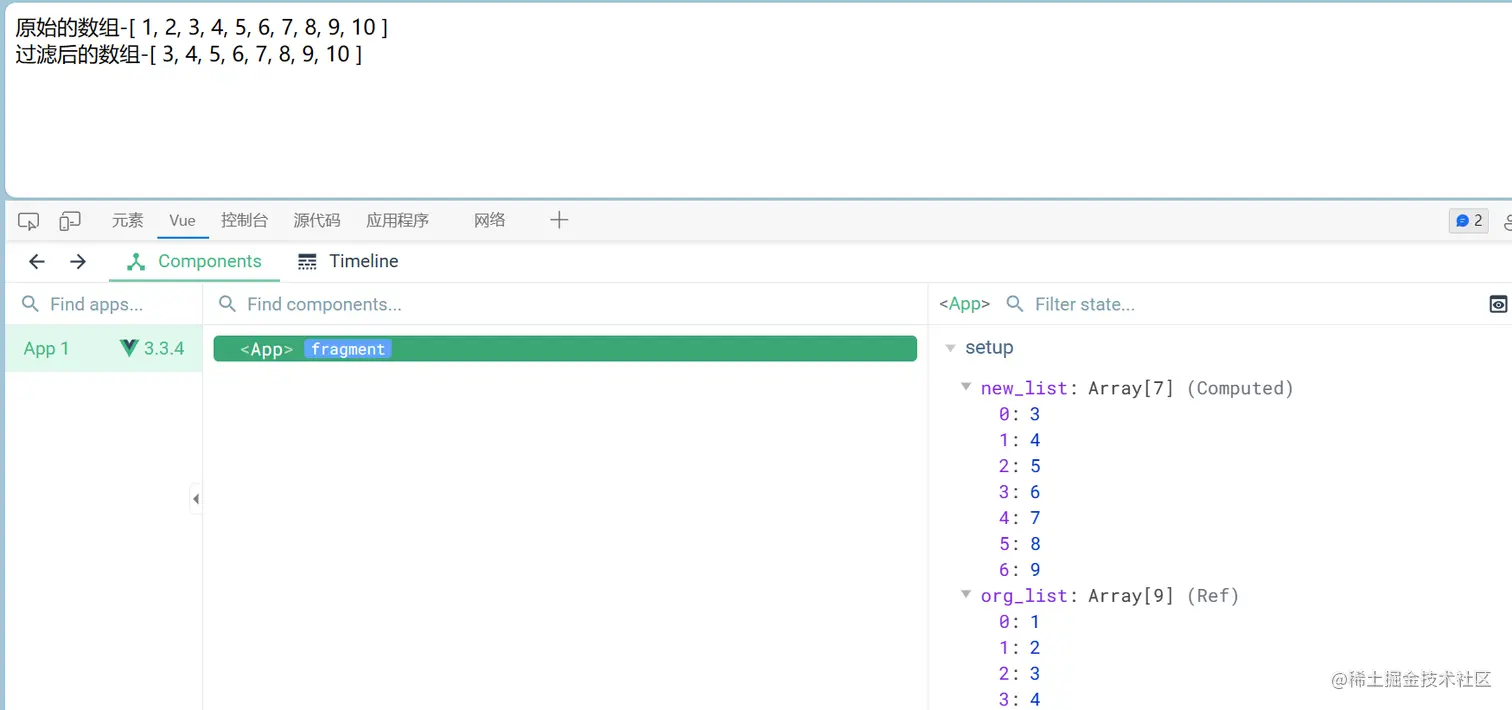
Task: Click new_list entry 3: 6
Action: pyautogui.click(x=1020, y=492)
